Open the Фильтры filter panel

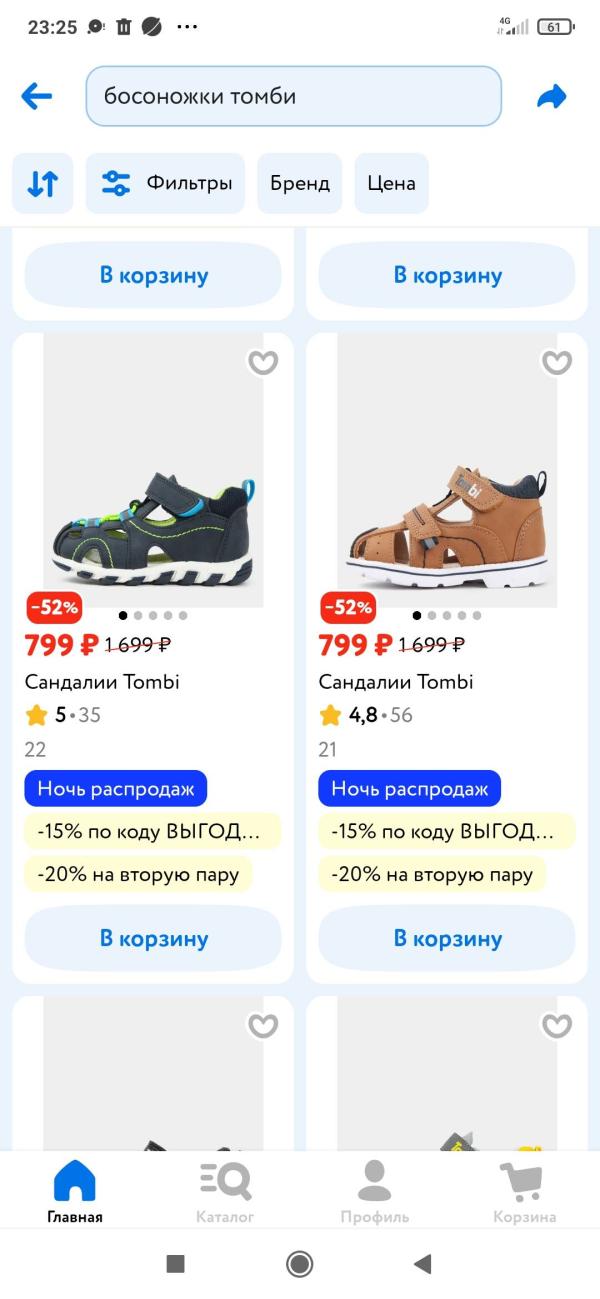[x=165, y=183]
